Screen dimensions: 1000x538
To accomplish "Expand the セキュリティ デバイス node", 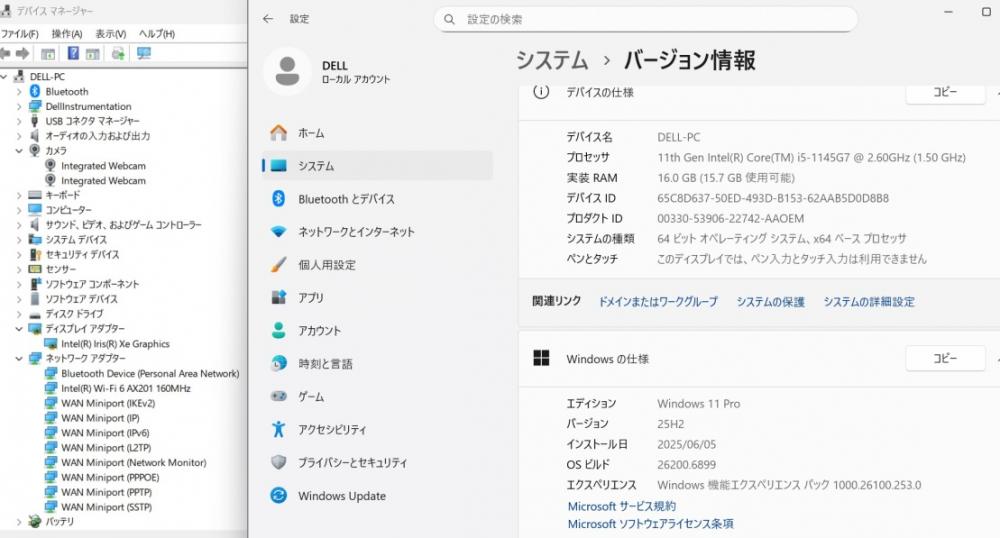I will coord(19,254).
